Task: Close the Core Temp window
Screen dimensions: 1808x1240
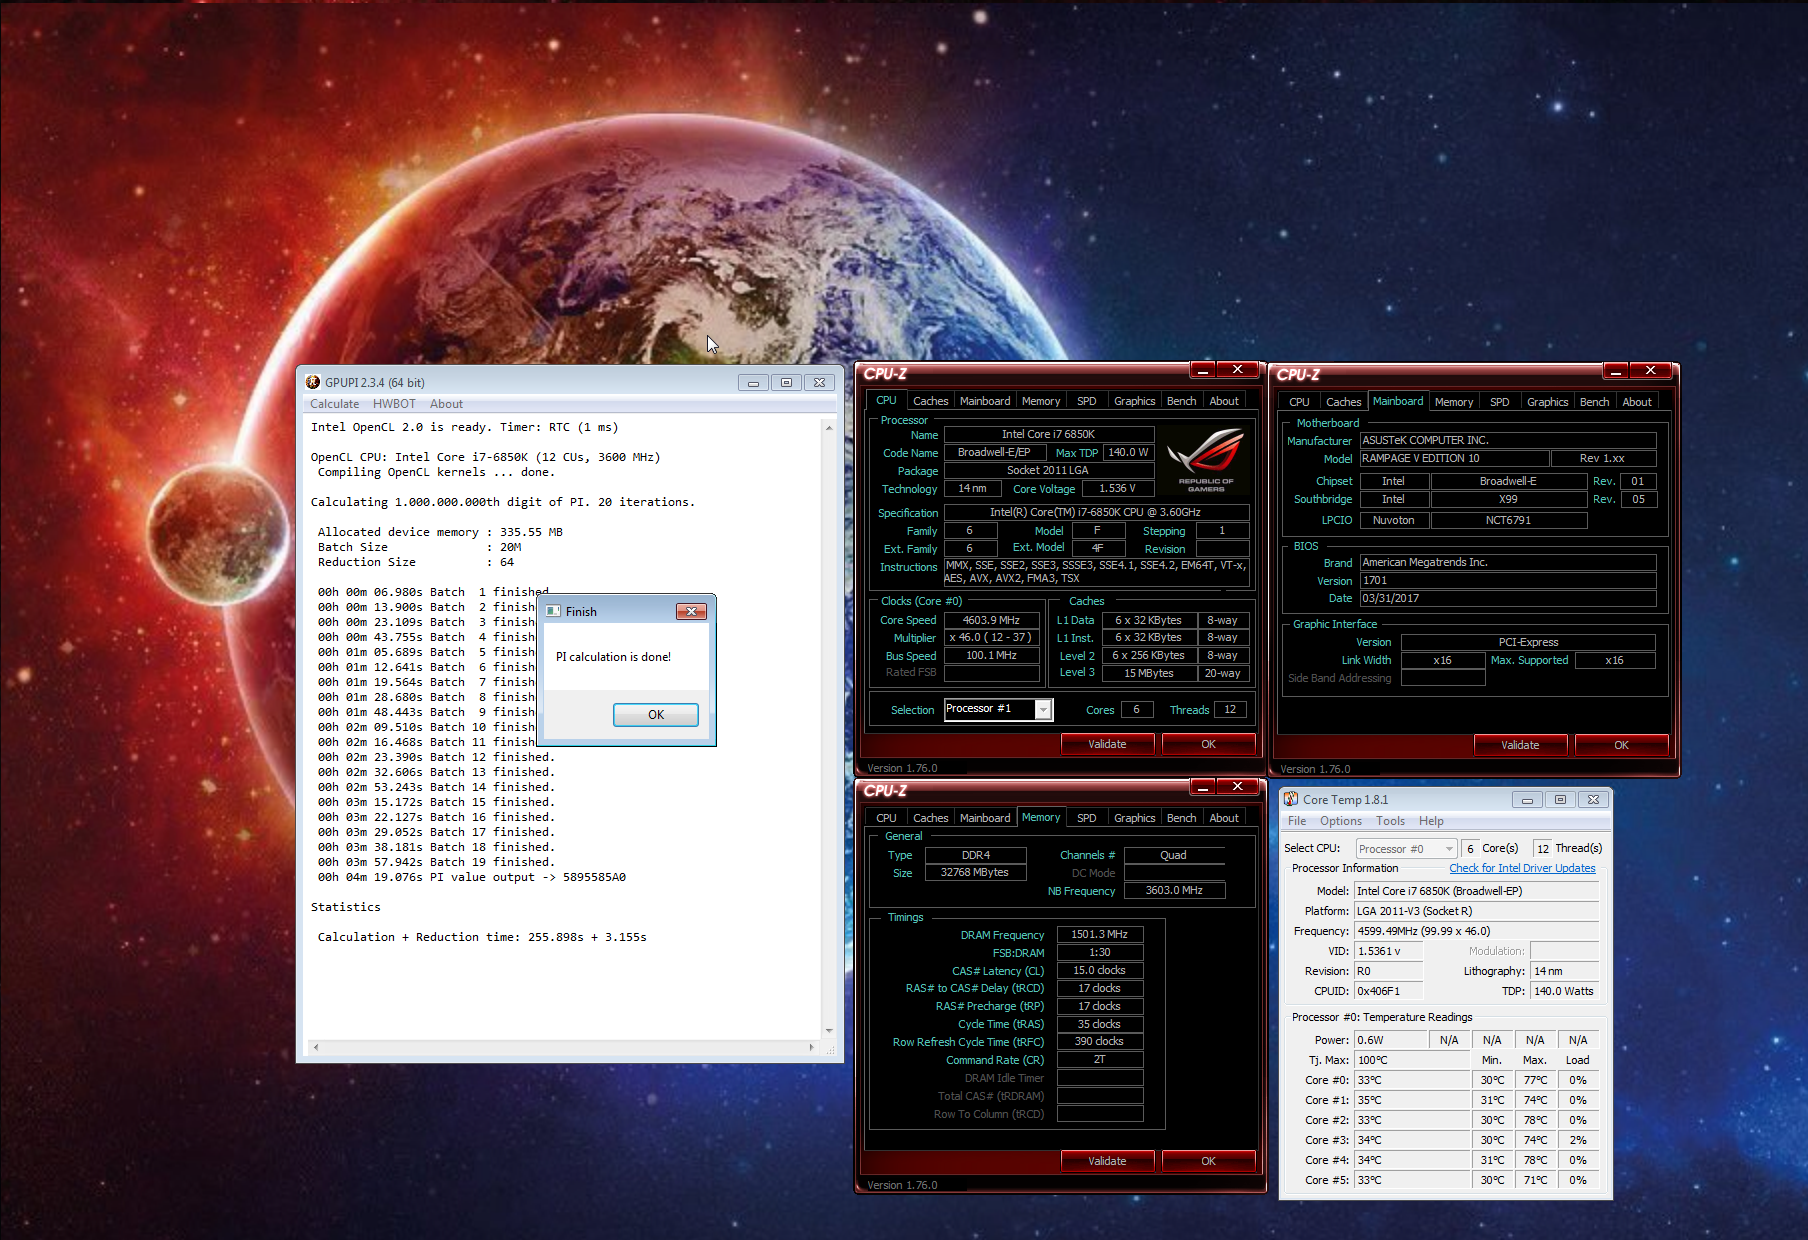Action: [x=1594, y=799]
